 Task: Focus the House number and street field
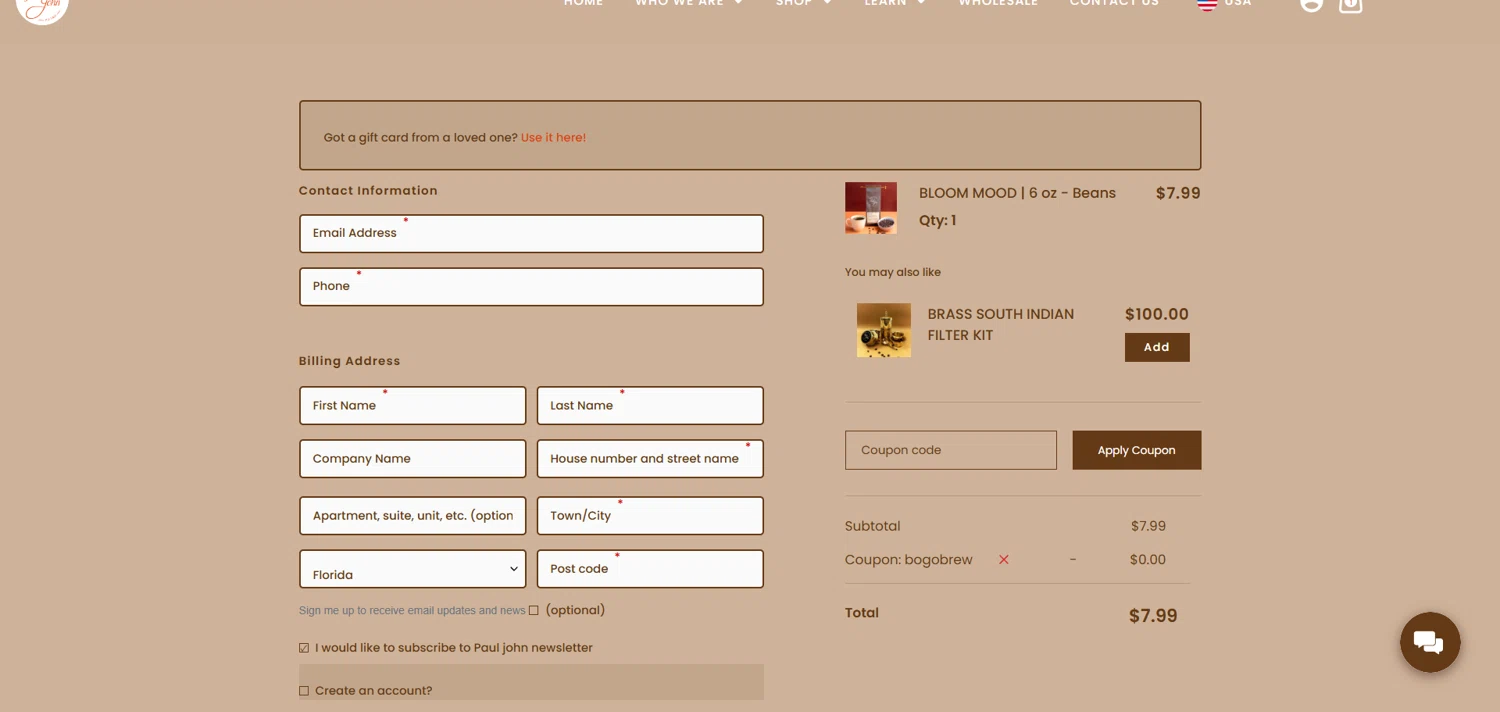650,459
